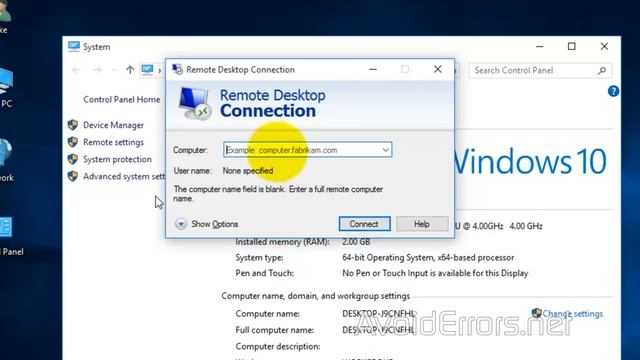
Task: Go to Control Panel Home
Action: coord(122,100)
